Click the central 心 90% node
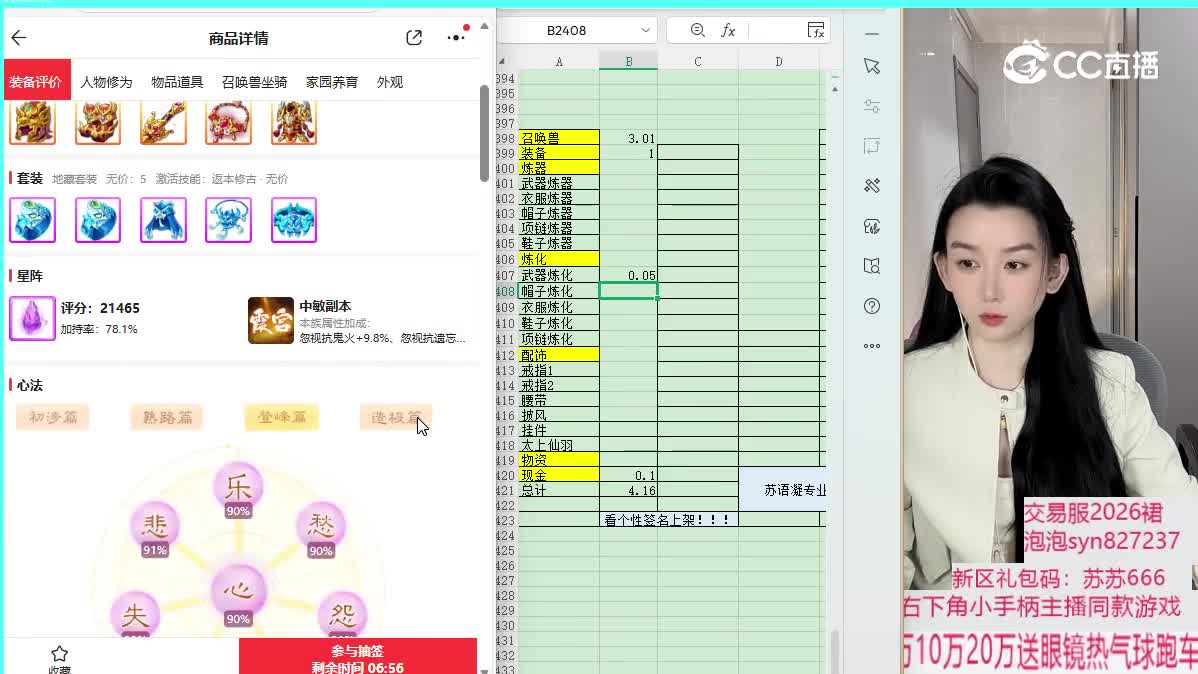1198x674 pixels. point(238,597)
